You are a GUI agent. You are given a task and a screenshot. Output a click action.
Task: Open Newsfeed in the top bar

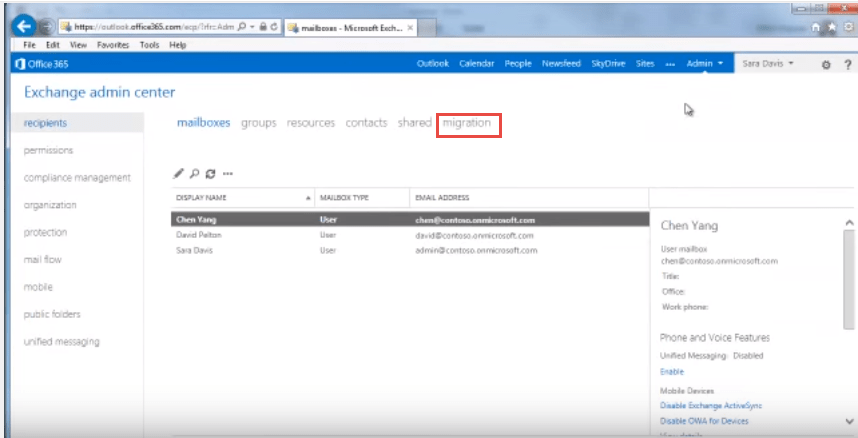(561, 64)
